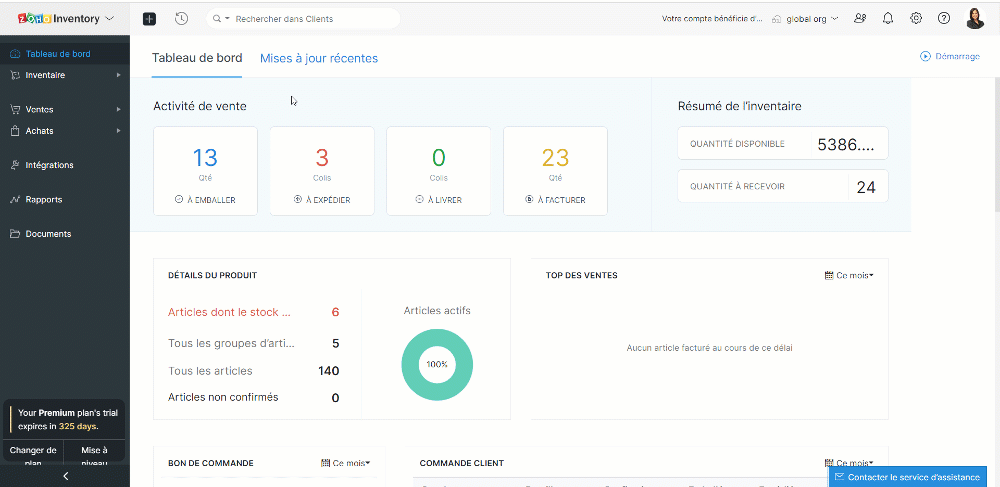Open Intégrations in the sidebar

click(65, 165)
